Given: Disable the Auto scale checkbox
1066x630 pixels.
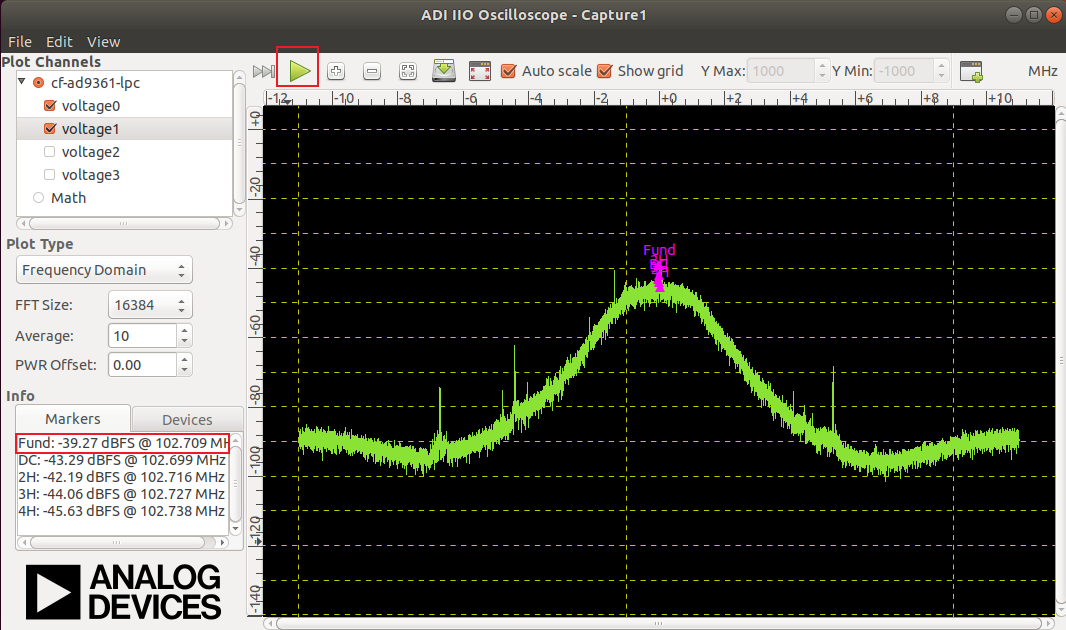Looking at the screenshot, I should point(509,71).
